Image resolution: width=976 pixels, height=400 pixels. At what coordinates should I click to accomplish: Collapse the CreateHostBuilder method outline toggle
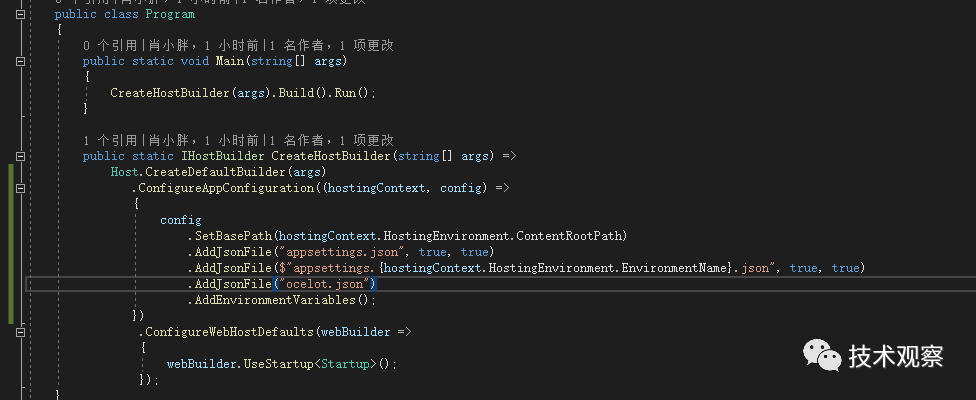click(19, 156)
